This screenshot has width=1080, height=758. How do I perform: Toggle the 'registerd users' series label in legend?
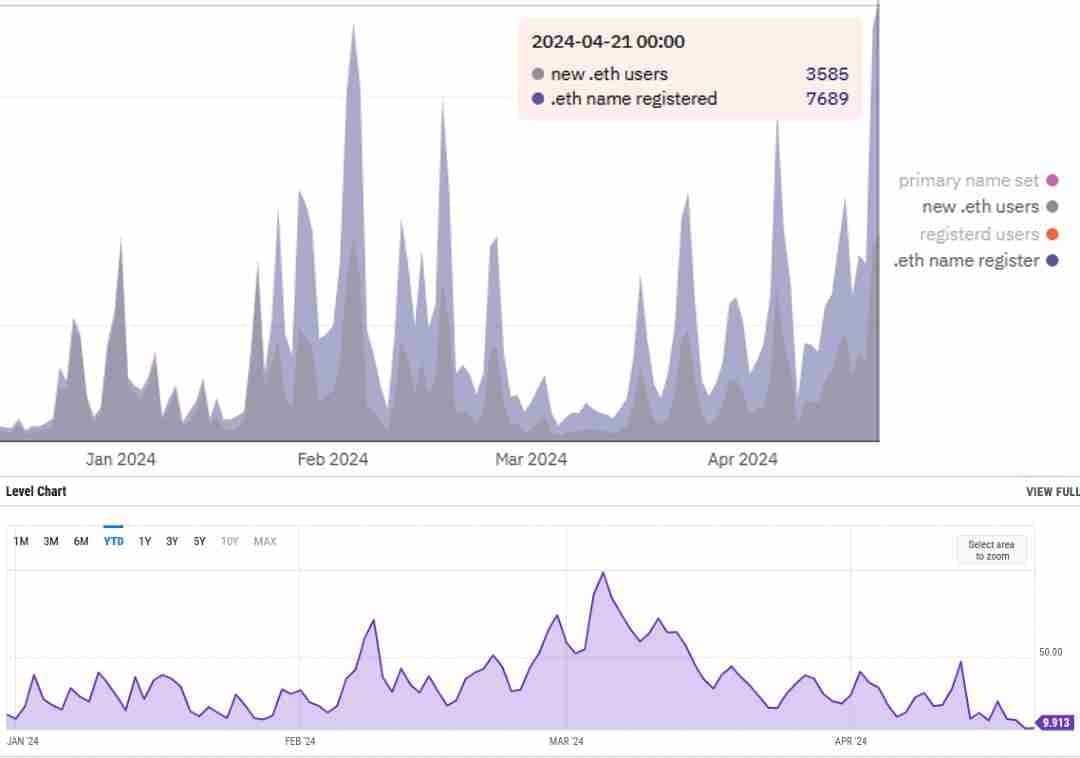coord(979,234)
